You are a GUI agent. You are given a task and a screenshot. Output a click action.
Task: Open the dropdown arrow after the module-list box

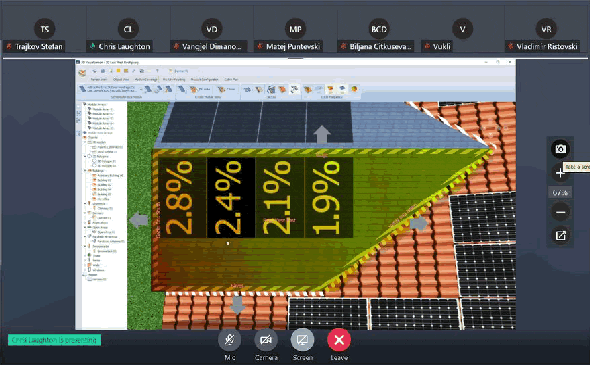[x=141, y=90]
